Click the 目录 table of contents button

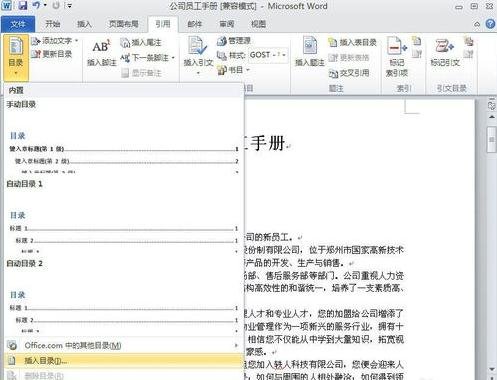[16, 57]
